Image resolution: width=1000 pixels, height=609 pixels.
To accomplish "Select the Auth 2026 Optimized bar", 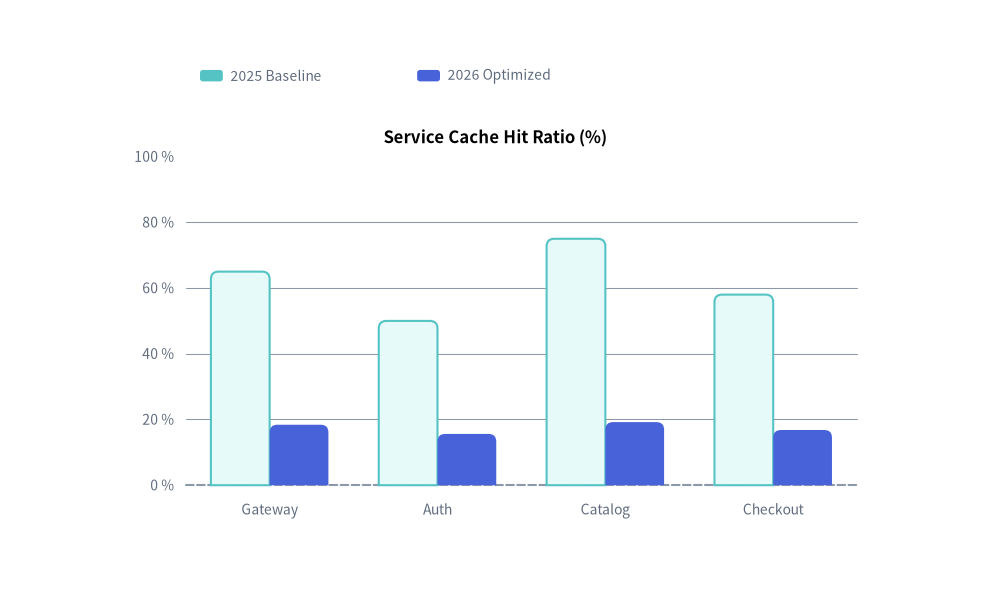I will (467, 460).
